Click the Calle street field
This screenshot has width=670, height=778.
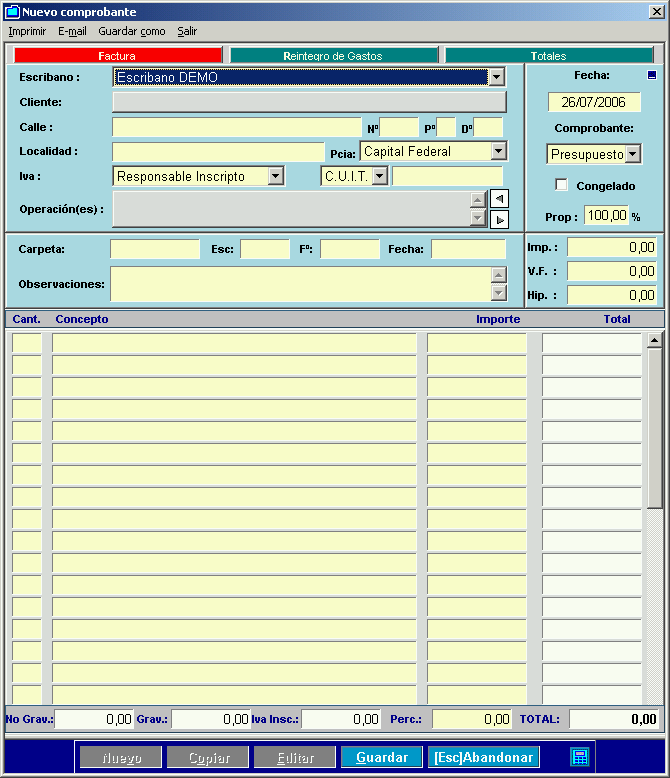(x=237, y=127)
